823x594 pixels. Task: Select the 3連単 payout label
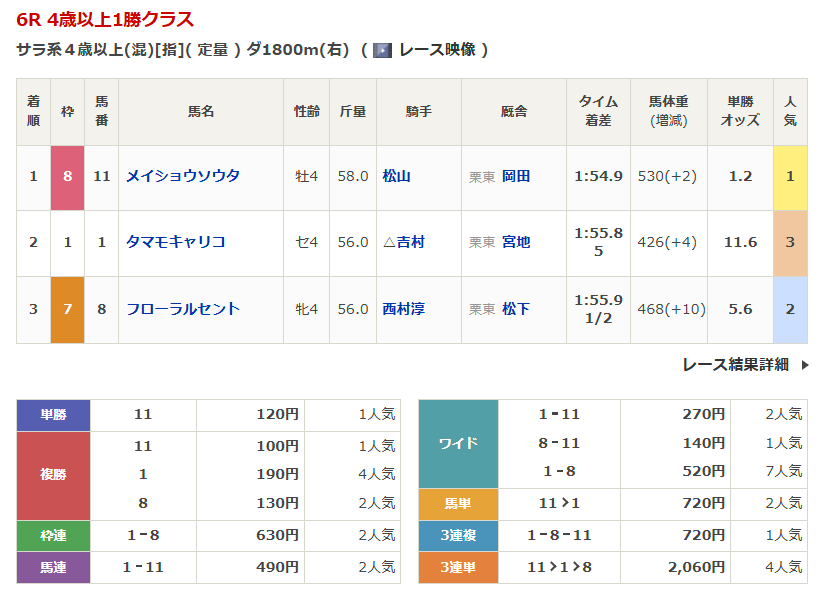pyautogui.click(x=458, y=567)
